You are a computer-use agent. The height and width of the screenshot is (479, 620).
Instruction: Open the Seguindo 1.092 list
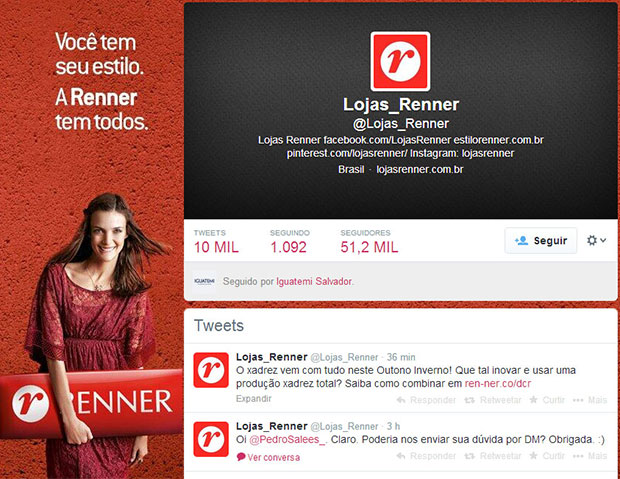289,242
